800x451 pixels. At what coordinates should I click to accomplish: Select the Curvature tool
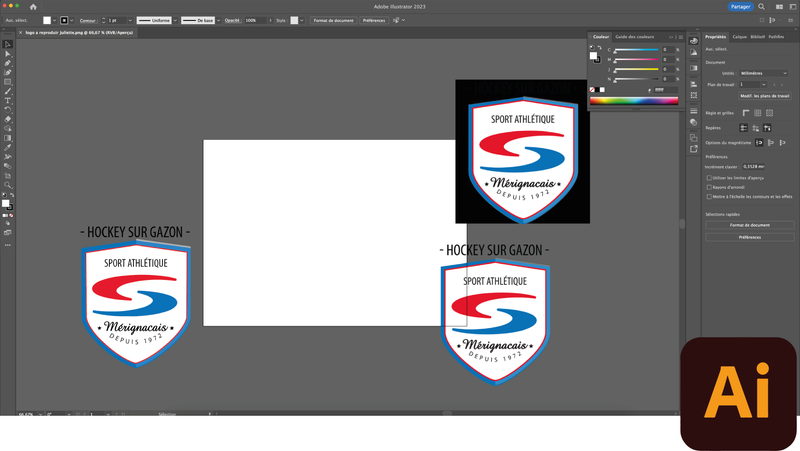pyautogui.click(x=8, y=72)
